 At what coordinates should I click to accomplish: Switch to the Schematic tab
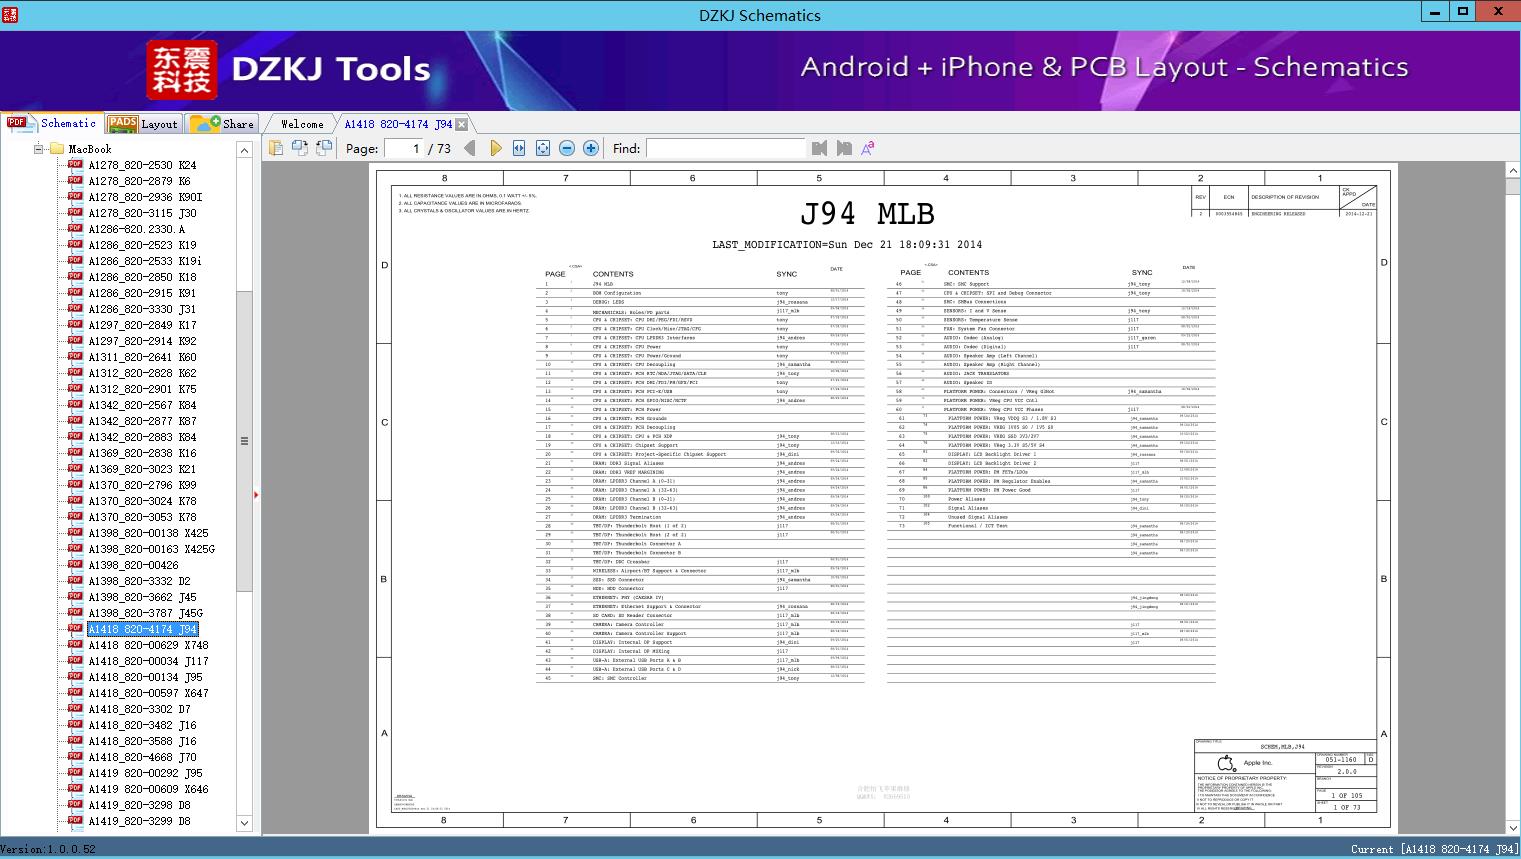[52, 123]
